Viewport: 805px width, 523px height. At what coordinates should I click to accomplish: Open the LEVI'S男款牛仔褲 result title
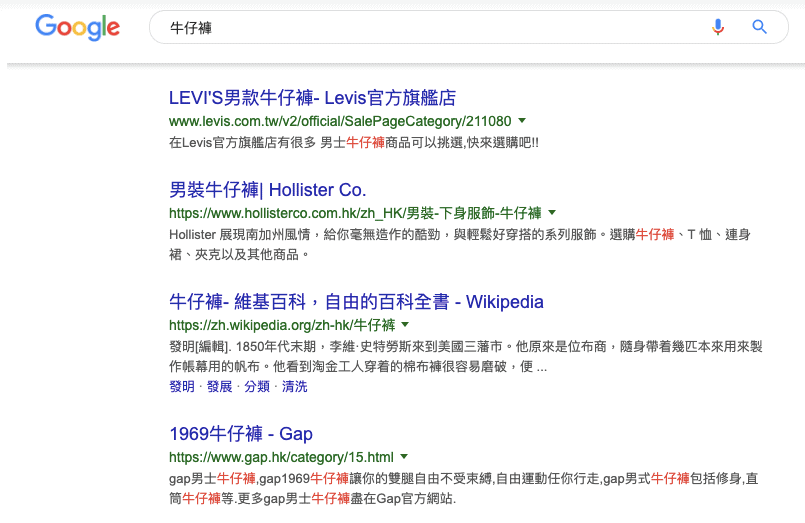click(x=312, y=98)
